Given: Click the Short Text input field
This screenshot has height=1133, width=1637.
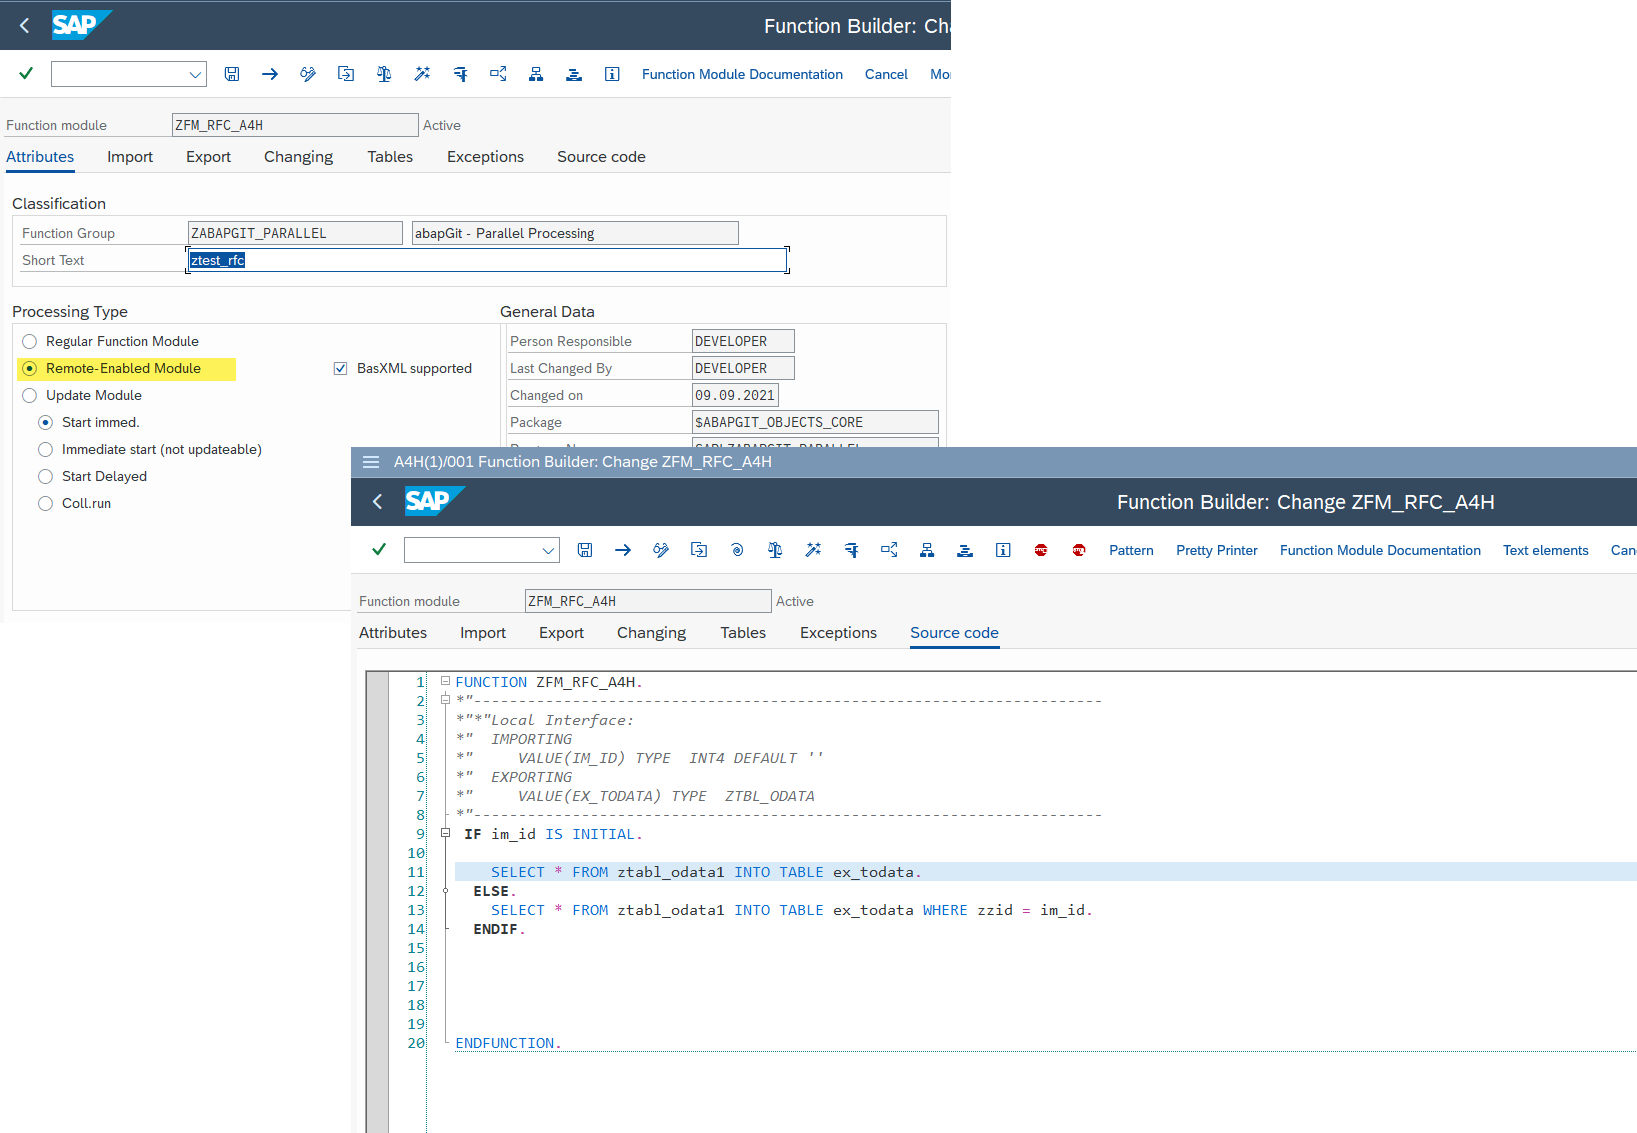Looking at the screenshot, I should [x=487, y=260].
